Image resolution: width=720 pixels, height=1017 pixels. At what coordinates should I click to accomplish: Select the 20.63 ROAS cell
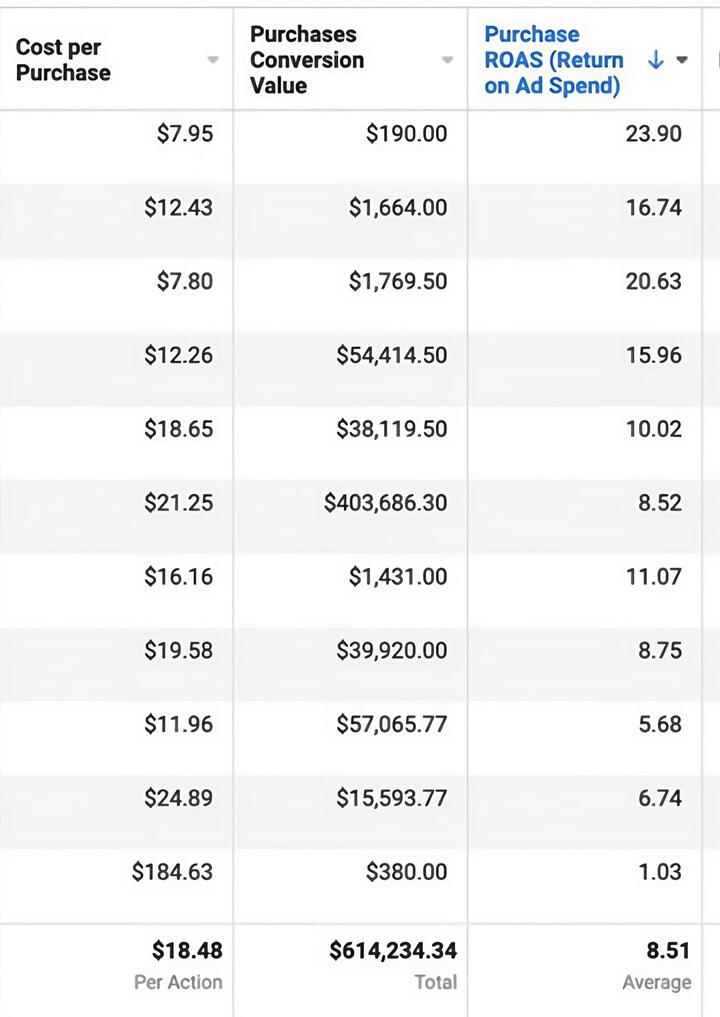coord(654,282)
